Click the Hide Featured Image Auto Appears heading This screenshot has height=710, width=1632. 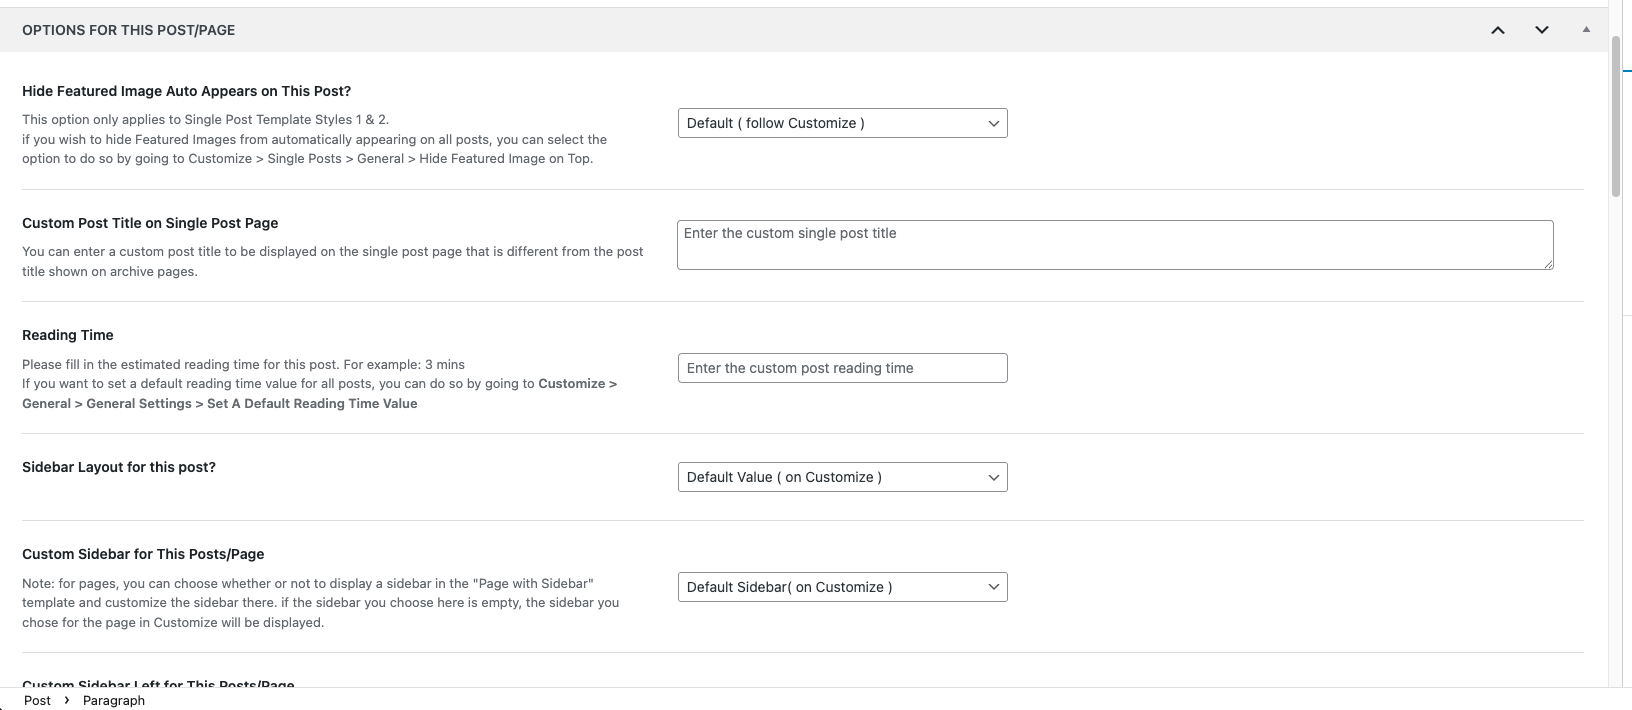click(x=186, y=91)
